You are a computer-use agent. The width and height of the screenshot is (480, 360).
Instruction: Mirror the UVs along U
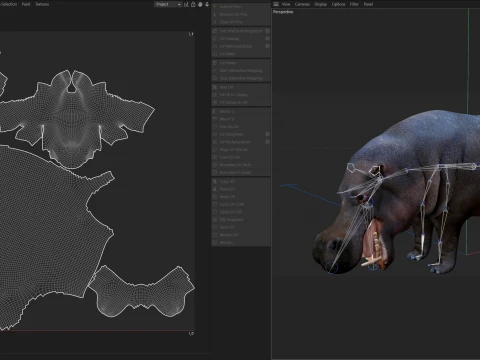click(241, 111)
